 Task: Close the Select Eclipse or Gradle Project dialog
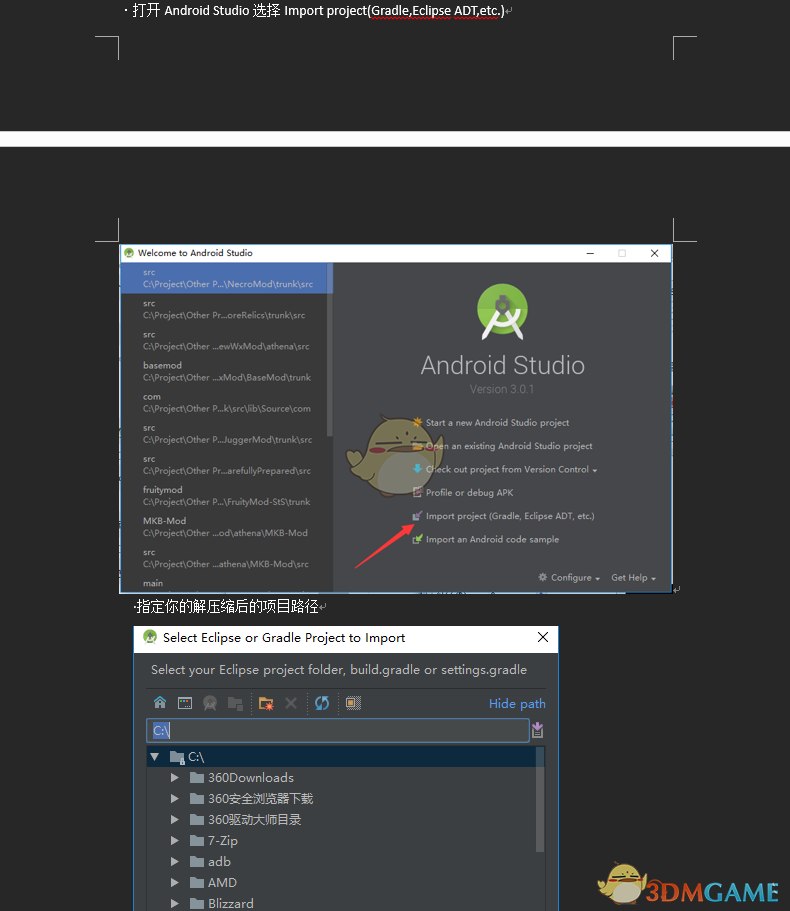pos(543,637)
